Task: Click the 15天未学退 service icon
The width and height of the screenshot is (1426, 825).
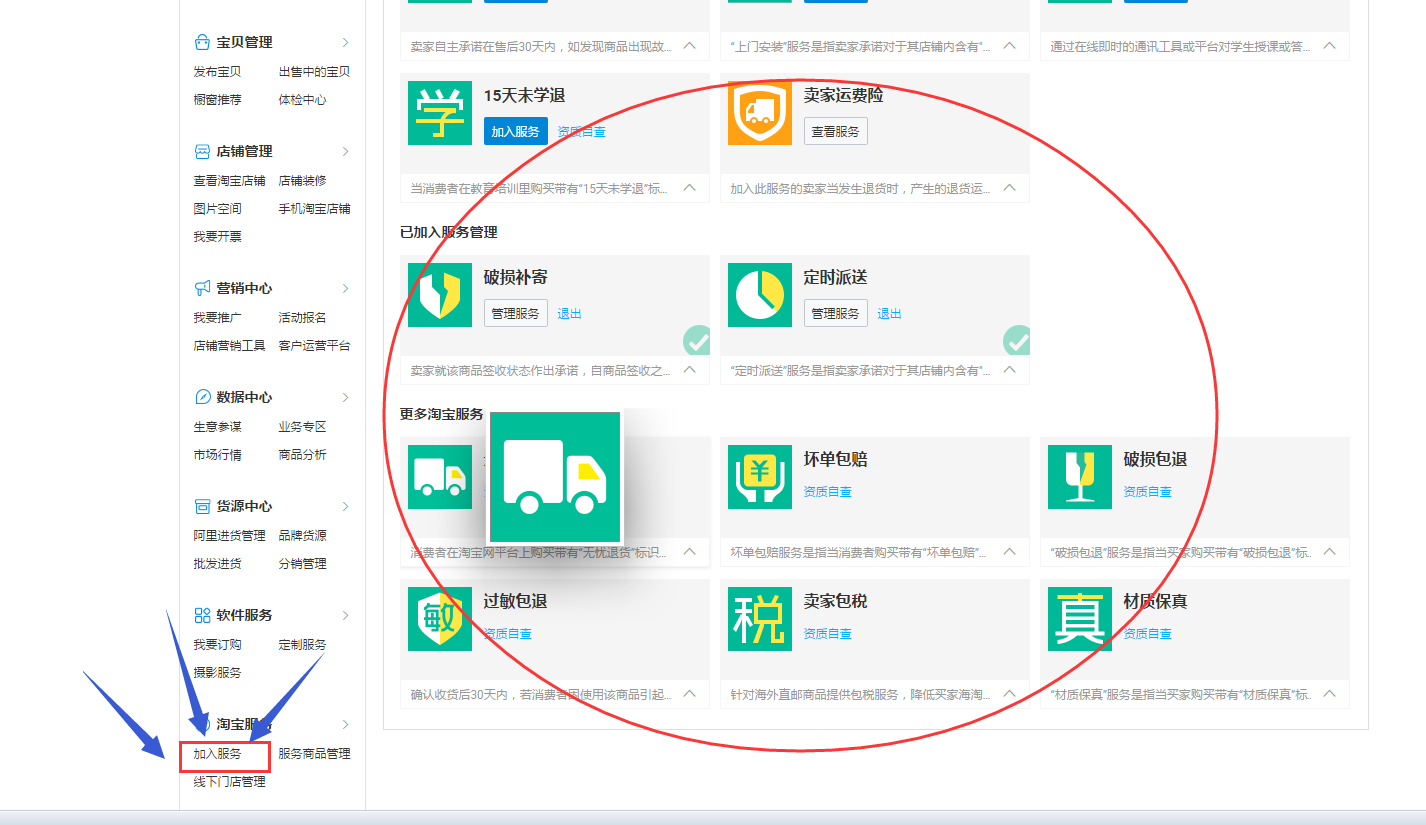Action: [x=439, y=113]
